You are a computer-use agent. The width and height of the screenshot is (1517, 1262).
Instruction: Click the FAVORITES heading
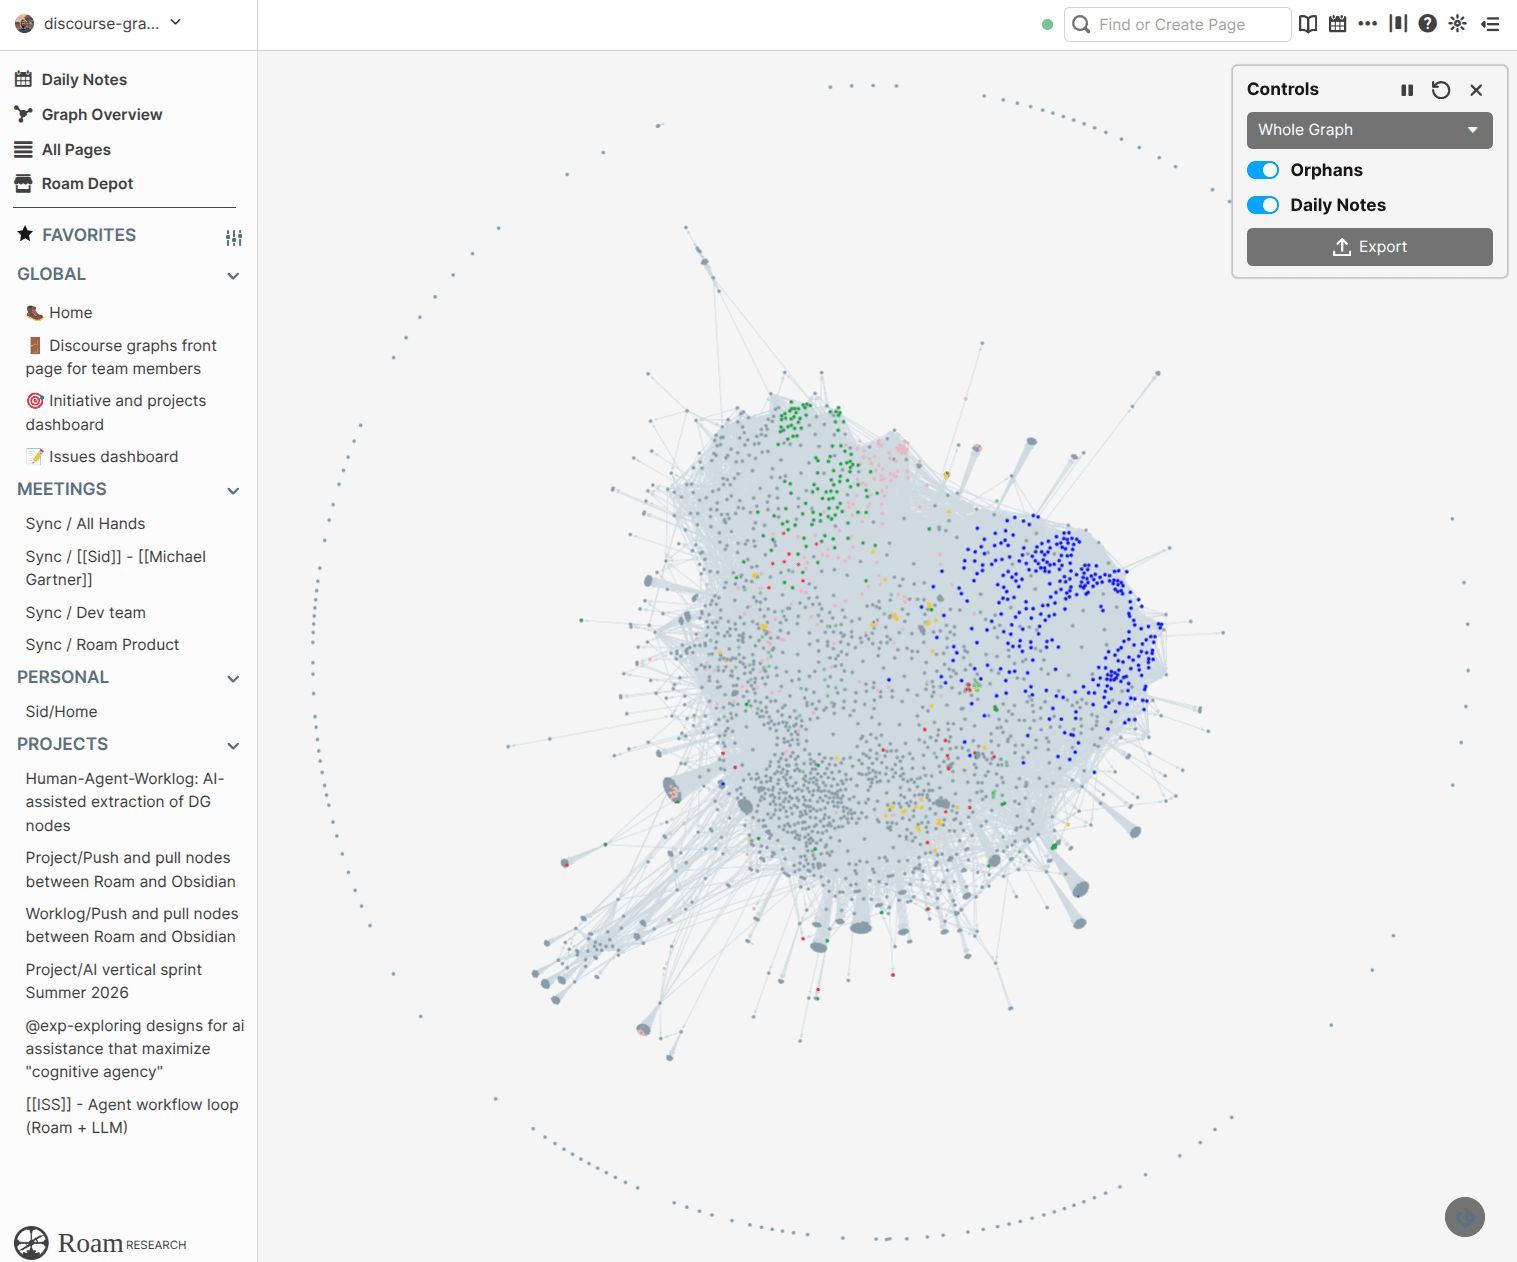(x=89, y=235)
